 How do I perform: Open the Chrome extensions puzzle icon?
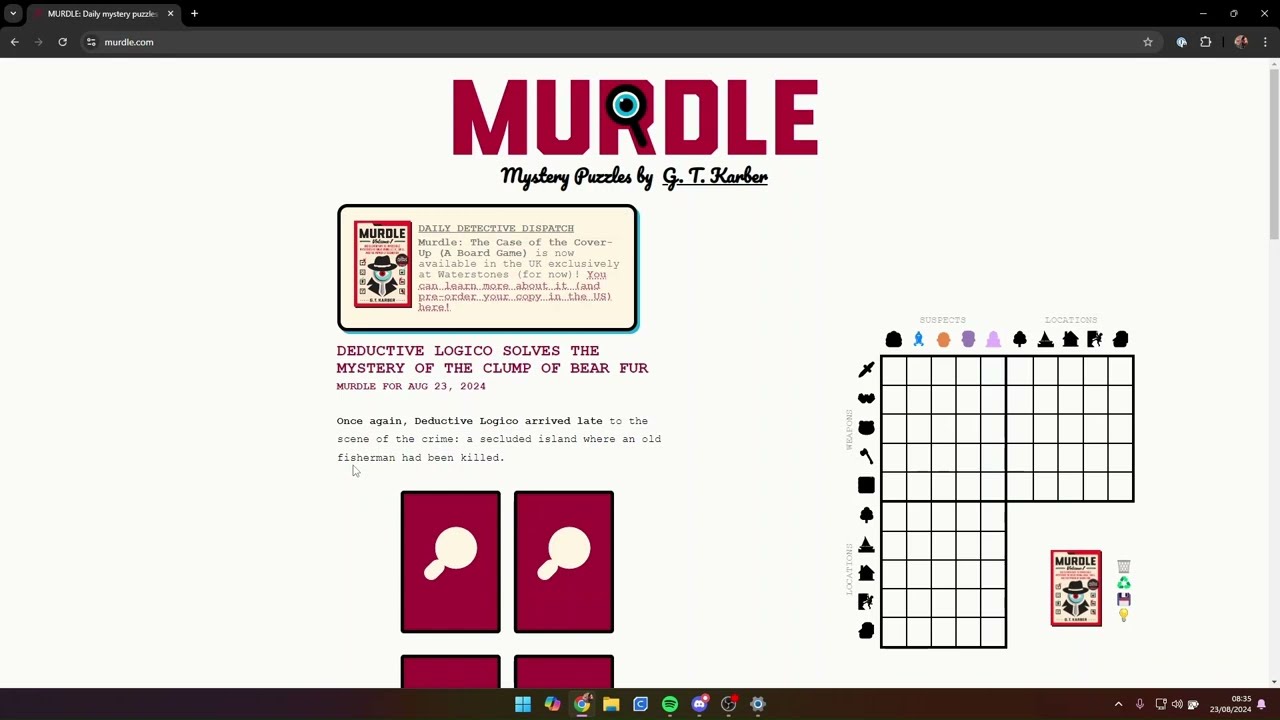click(1205, 42)
